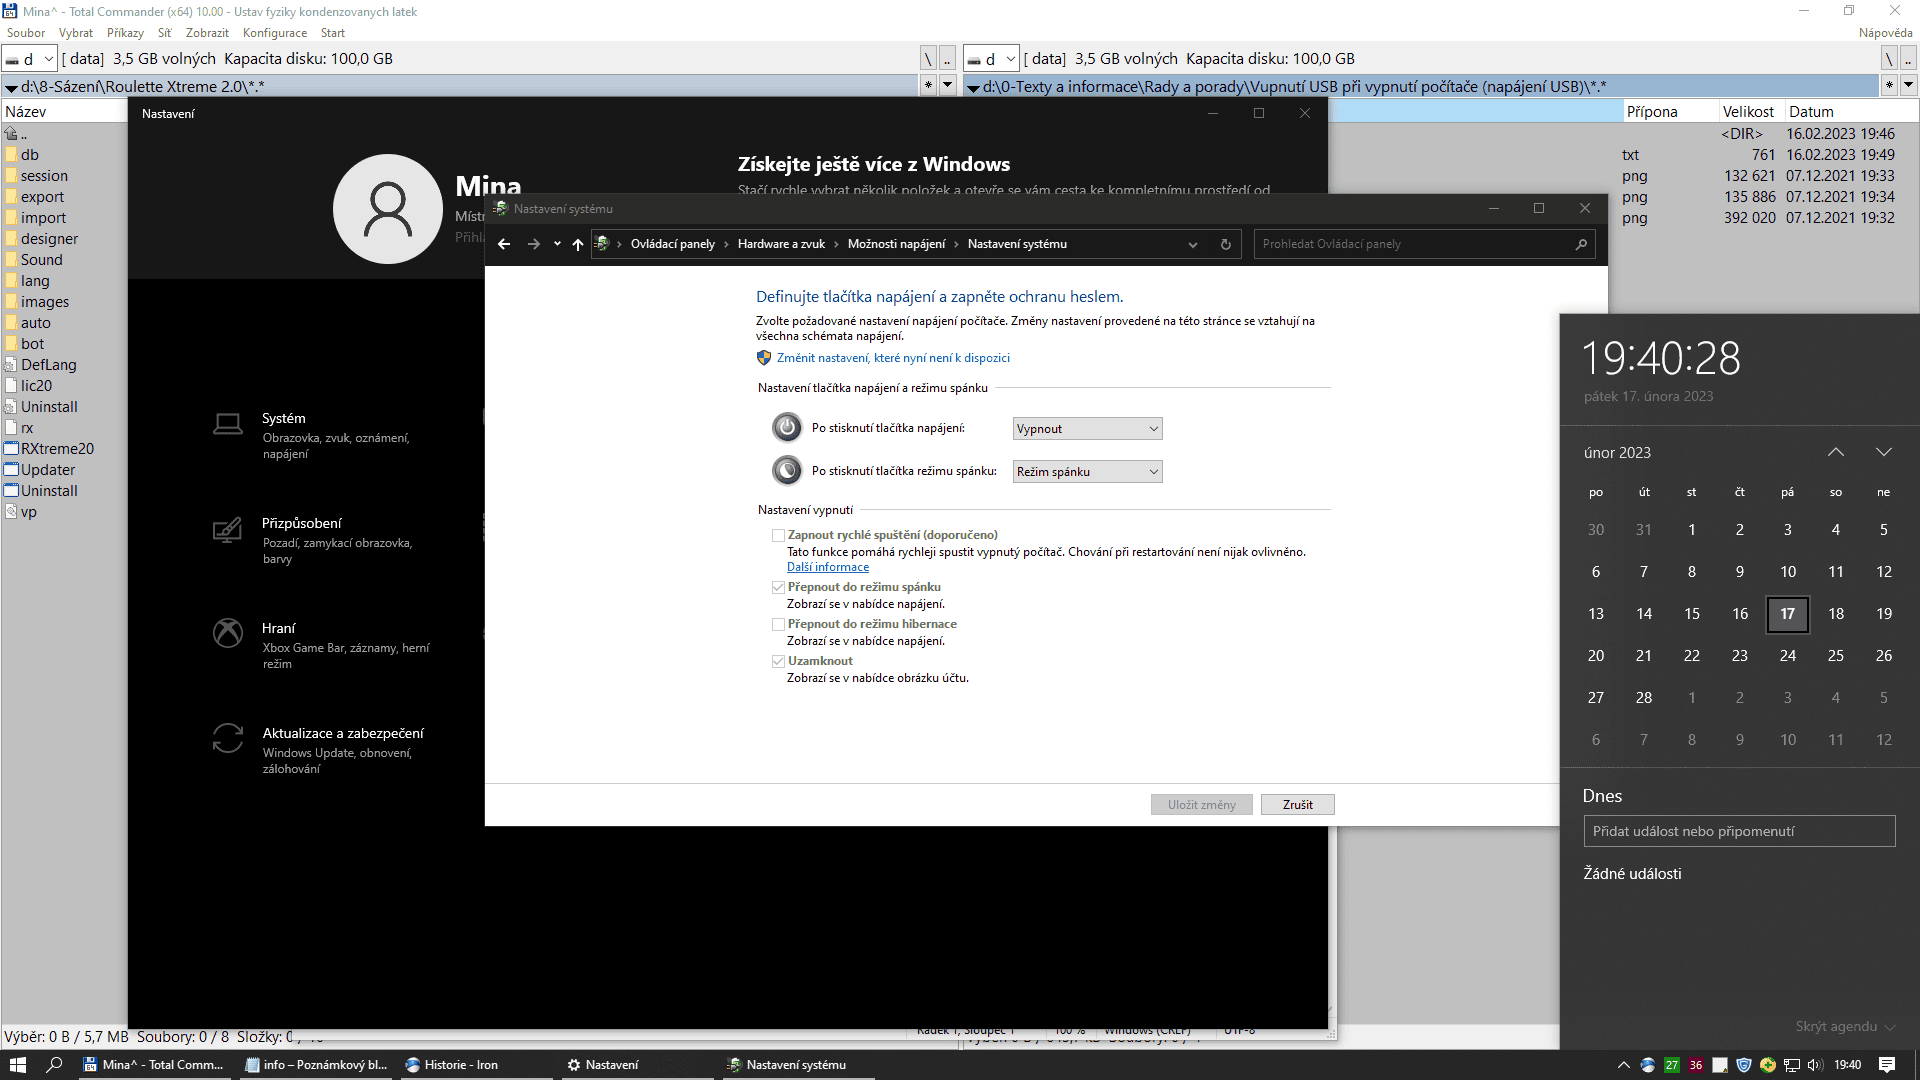Click the back arrow in Control Panel
This screenshot has width=1920, height=1080.
tap(504, 244)
